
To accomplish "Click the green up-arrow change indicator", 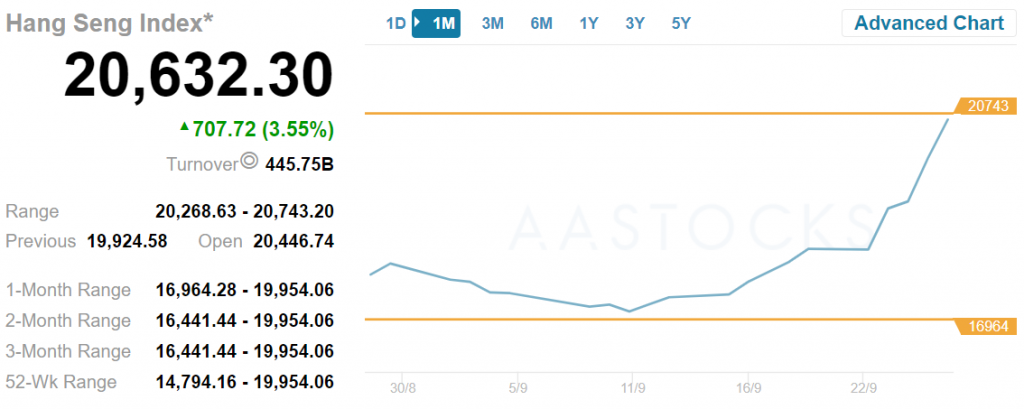I will pos(183,127).
